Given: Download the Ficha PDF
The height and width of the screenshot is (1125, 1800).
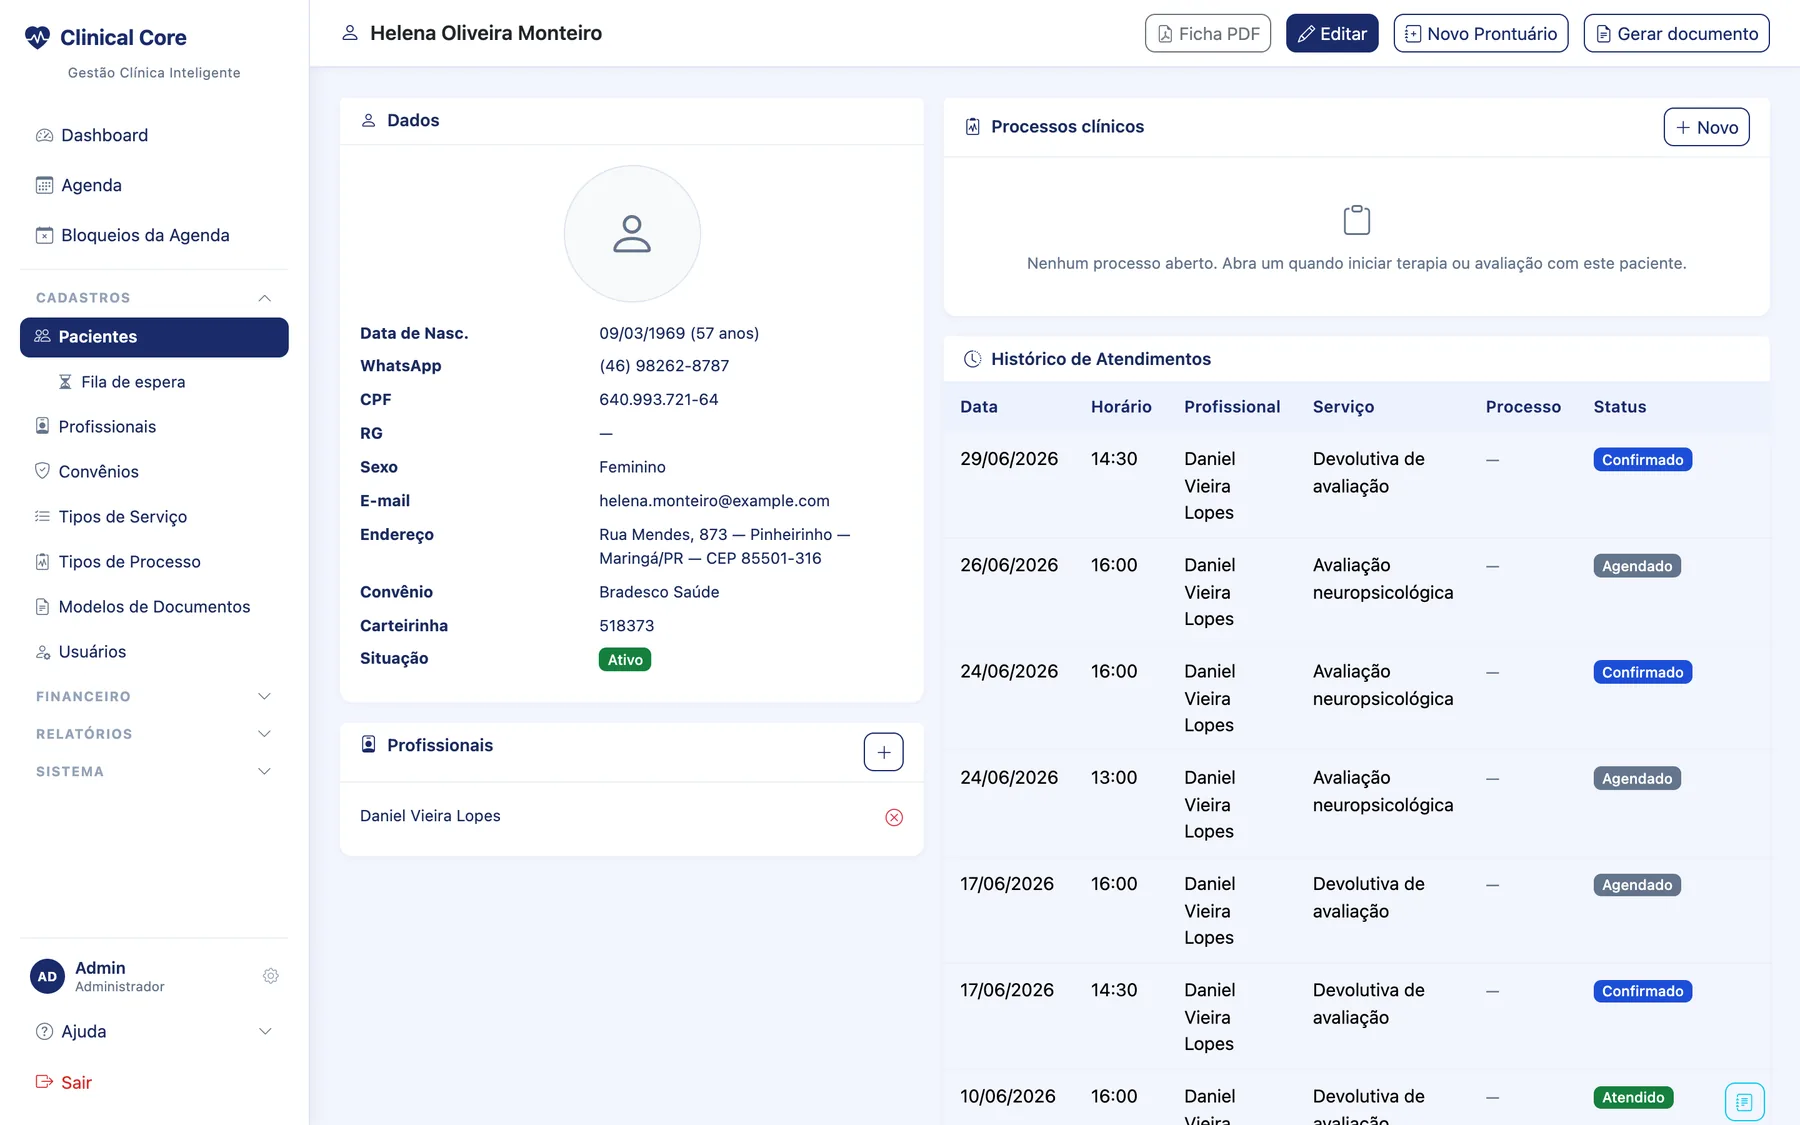Looking at the screenshot, I should click(1207, 33).
